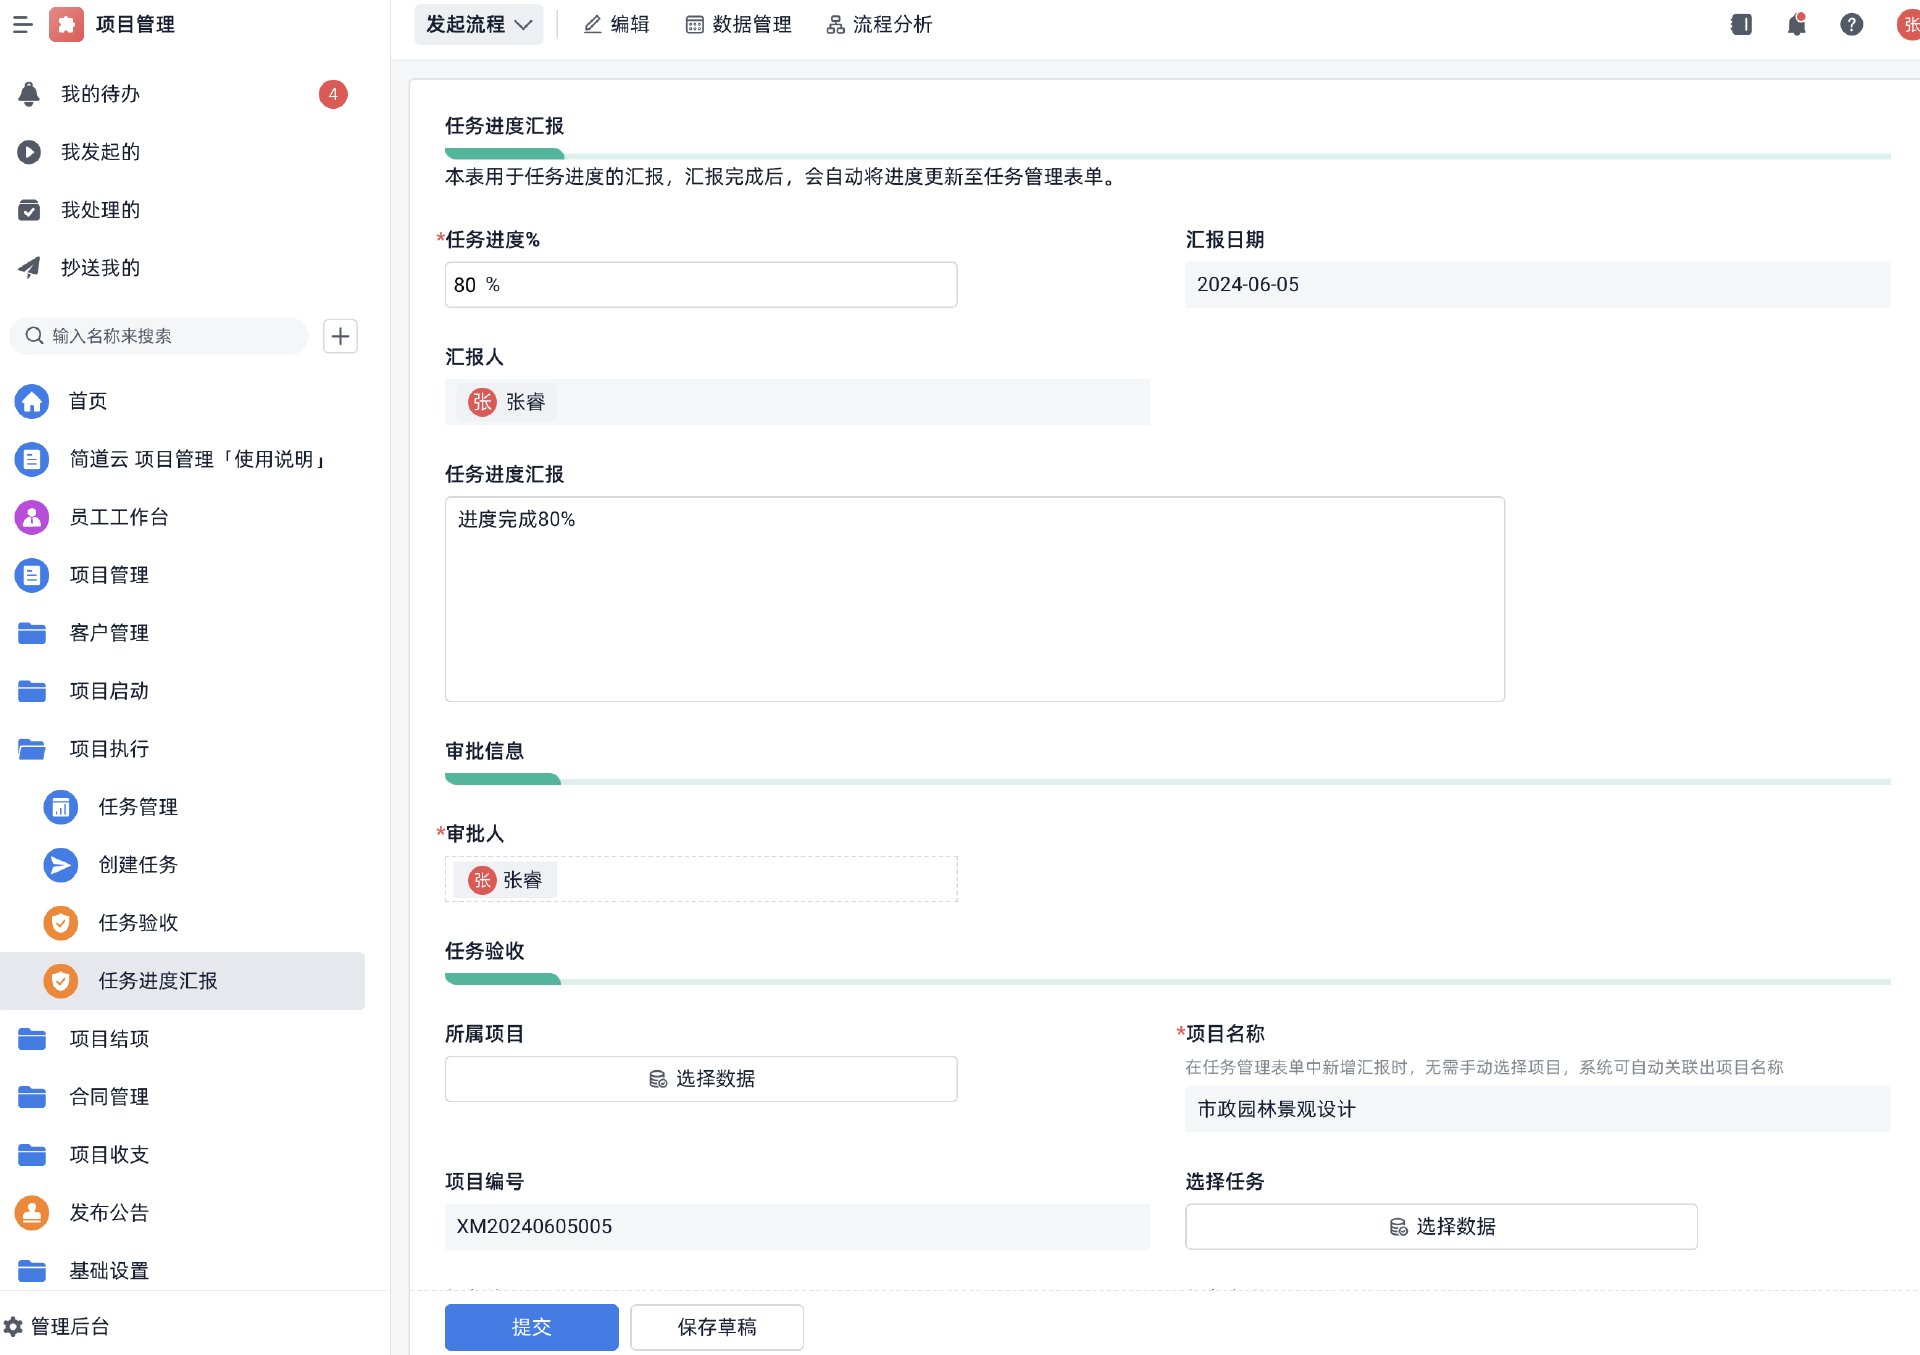The image size is (1920, 1355).
Task: Open the notifications bell icon
Action: 1796,24
